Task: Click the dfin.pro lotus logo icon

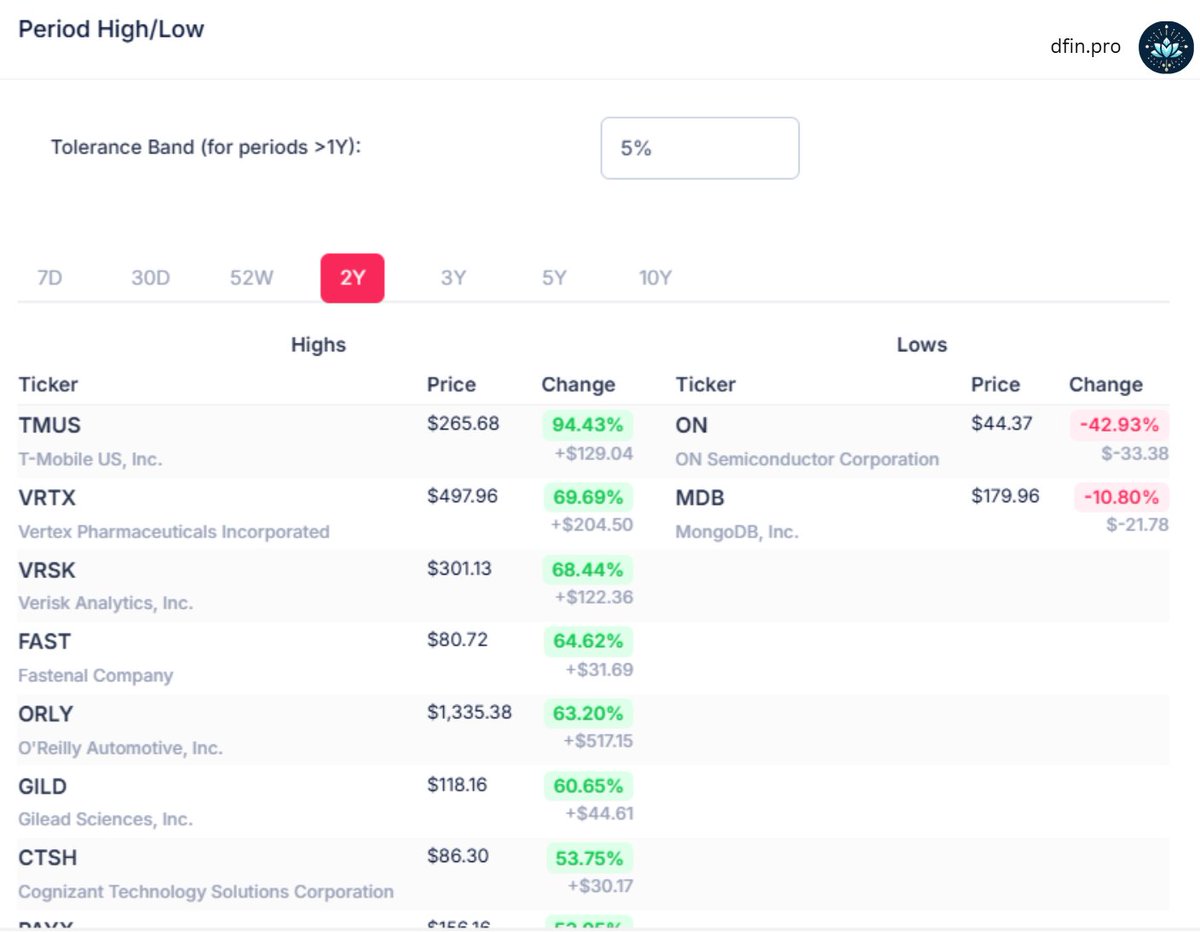Action: point(1164,46)
